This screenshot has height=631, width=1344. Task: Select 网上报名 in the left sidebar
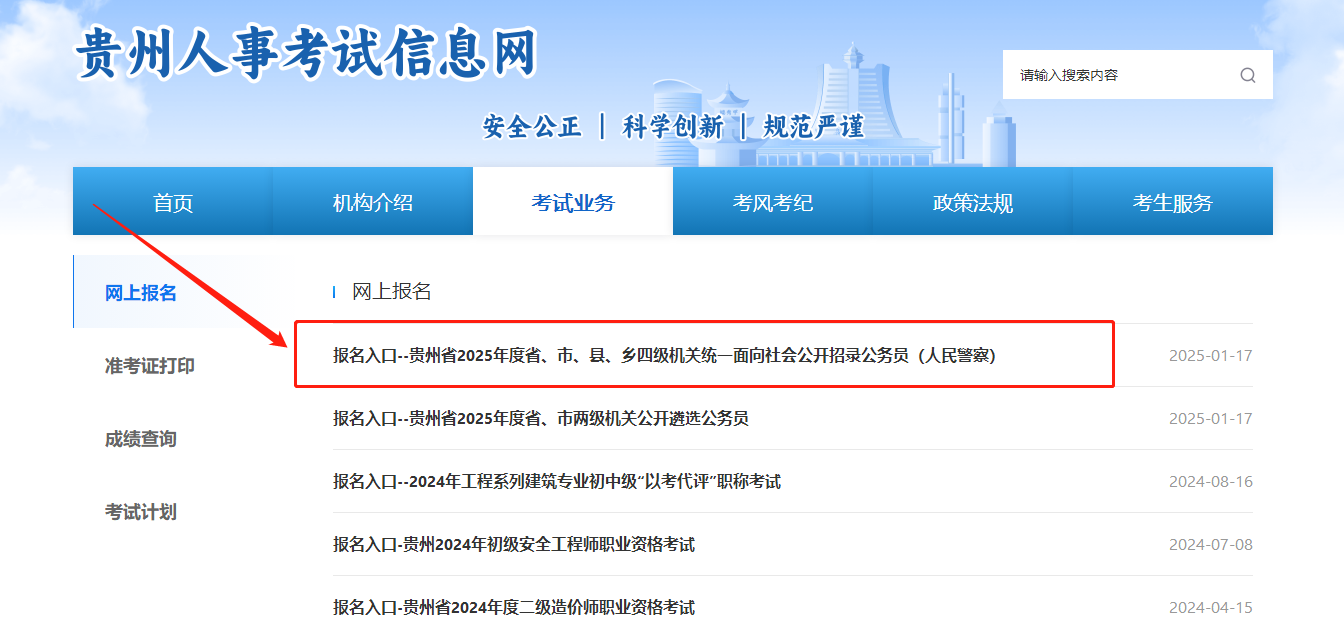(141, 292)
